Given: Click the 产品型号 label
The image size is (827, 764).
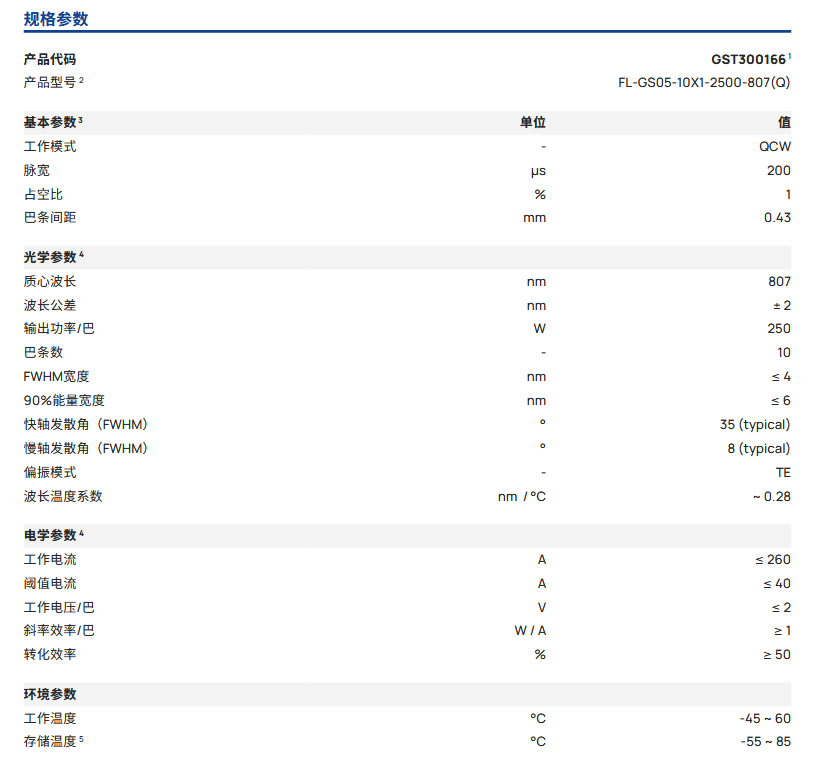Looking at the screenshot, I should [50, 83].
